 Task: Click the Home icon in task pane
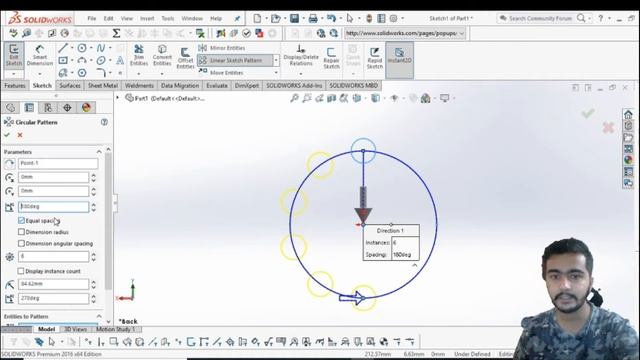click(628, 114)
